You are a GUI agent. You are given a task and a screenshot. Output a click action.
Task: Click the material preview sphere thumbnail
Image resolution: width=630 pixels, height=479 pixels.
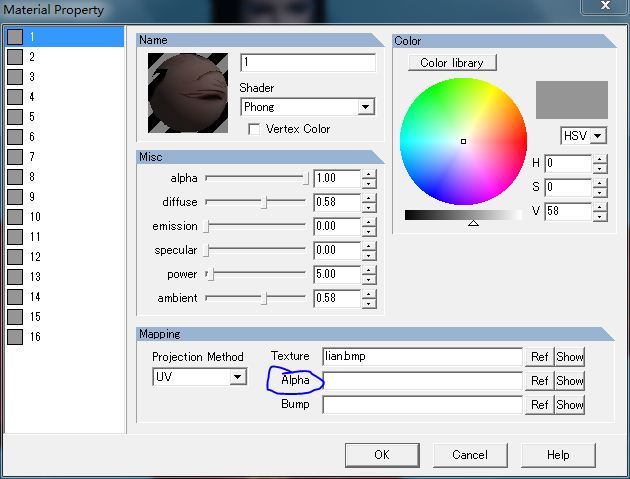(188, 93)
